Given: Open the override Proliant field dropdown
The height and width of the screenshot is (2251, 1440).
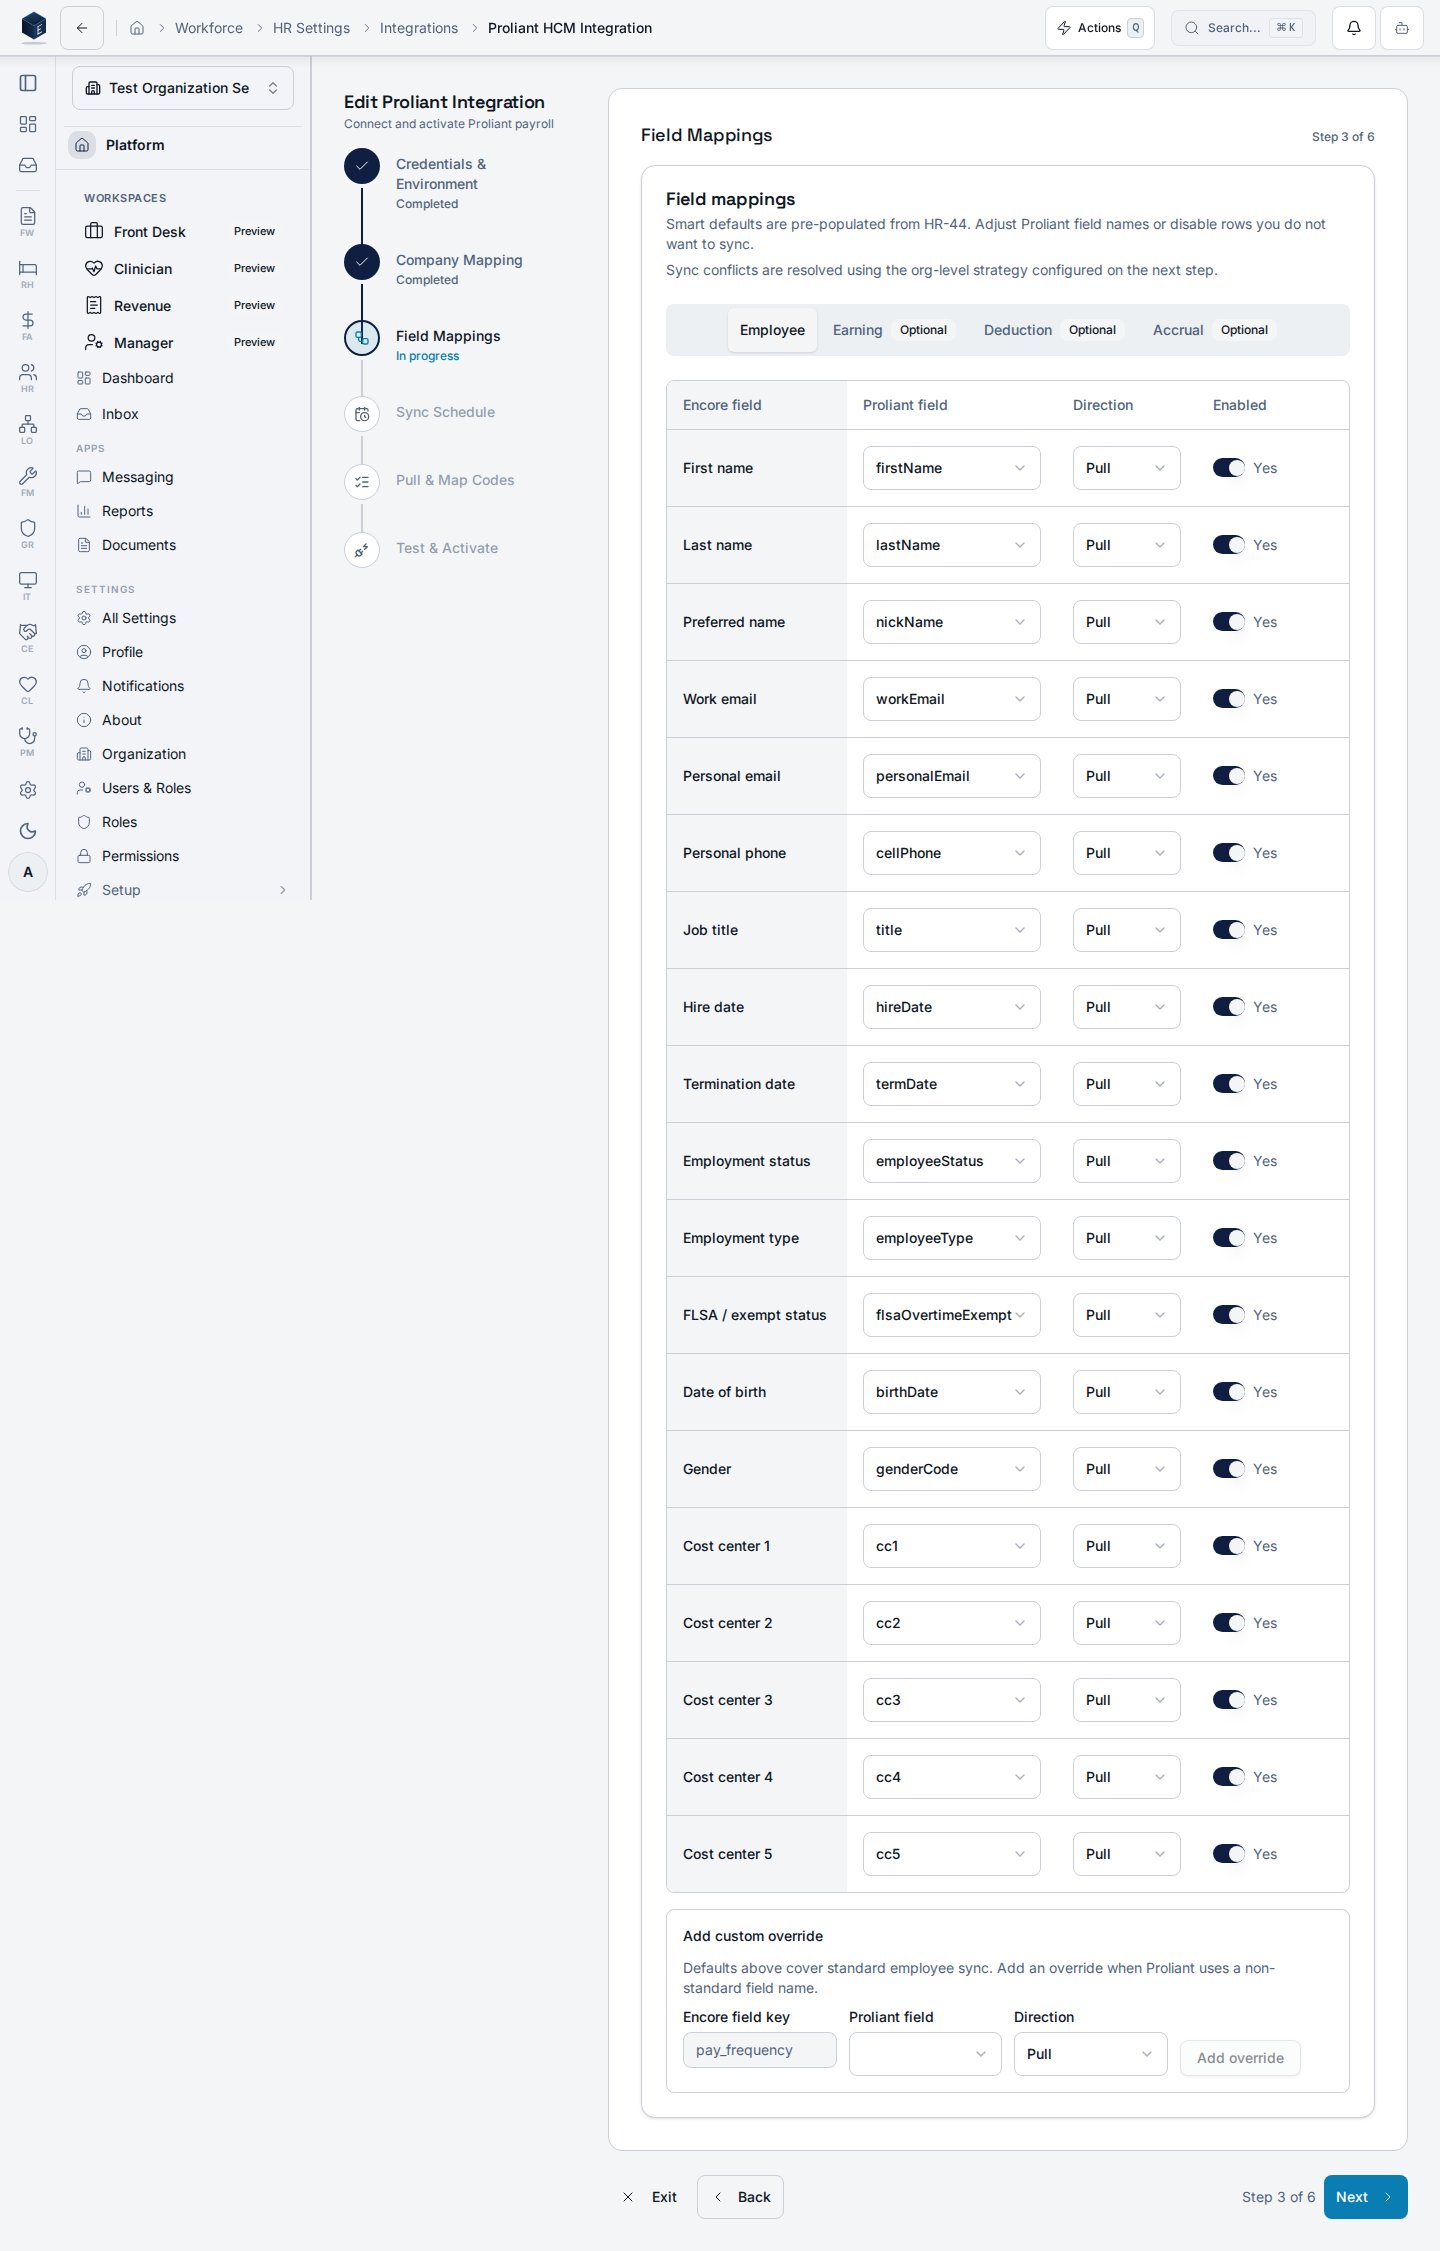Looking at the screenshot, I should (x=925, y=2054).
